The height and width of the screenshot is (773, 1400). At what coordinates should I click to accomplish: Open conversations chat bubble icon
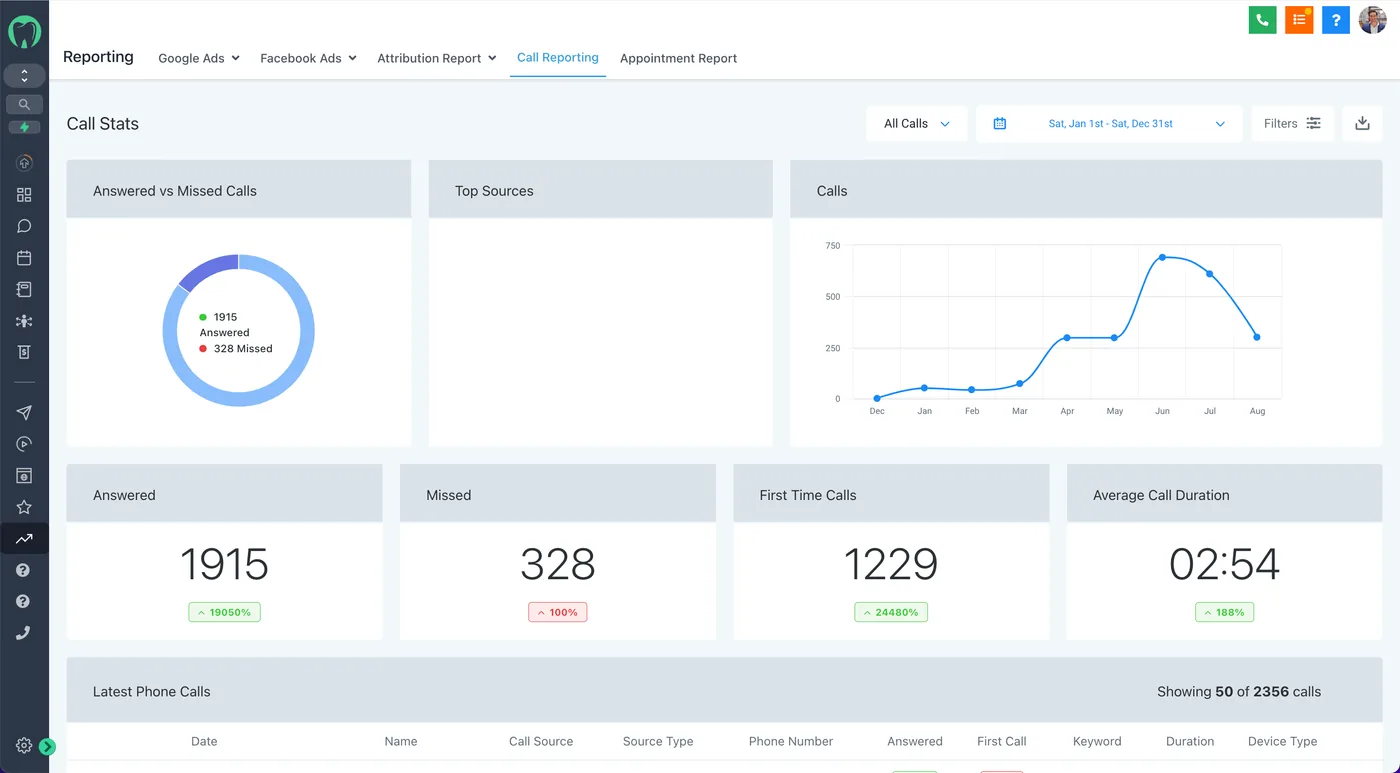pos(24,226)
